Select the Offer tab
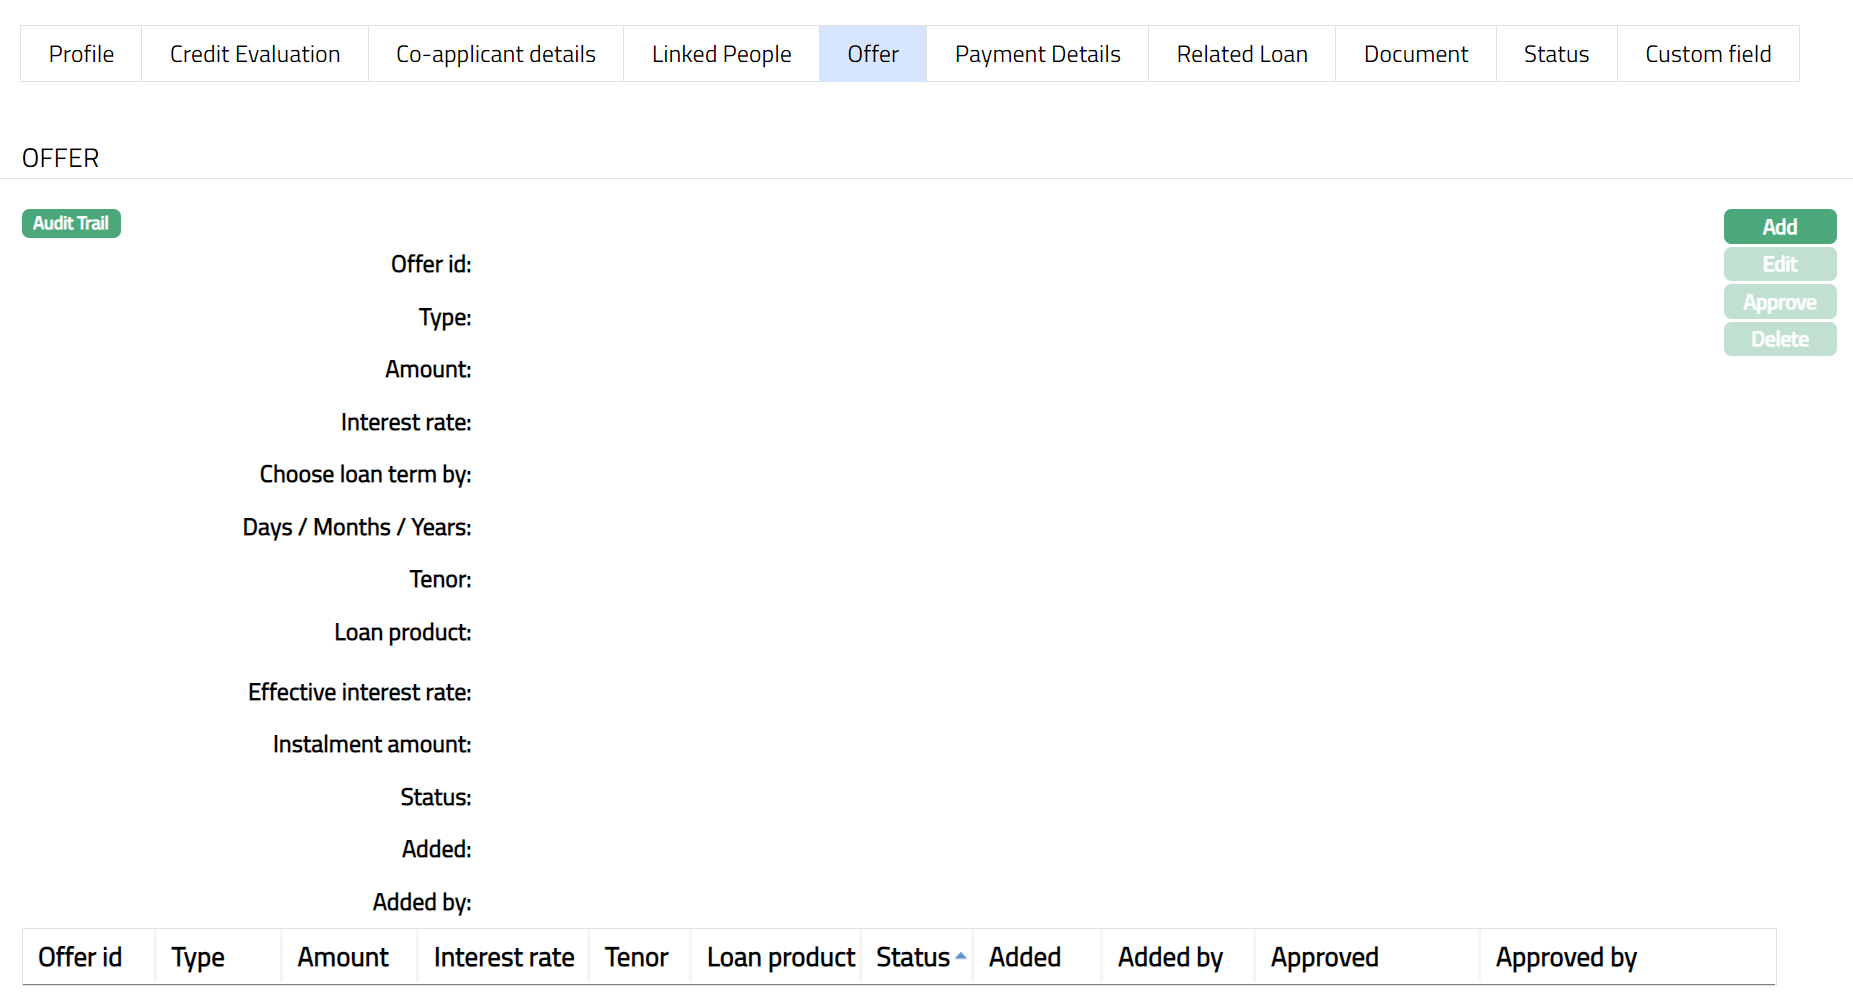Viewport: 1853px width, 1001px height. (873, 54)
